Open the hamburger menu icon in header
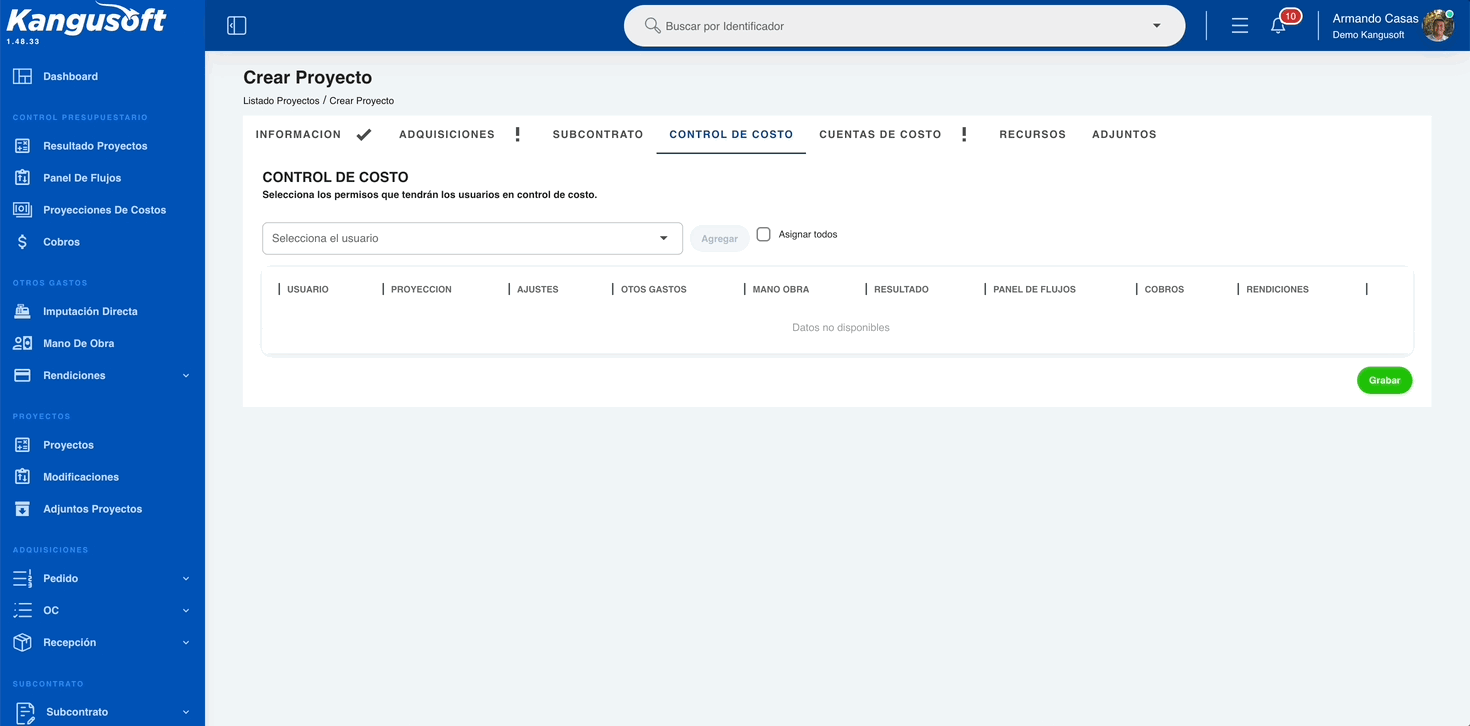Viewport: 1470px width, 726px height. [1240, 26]
